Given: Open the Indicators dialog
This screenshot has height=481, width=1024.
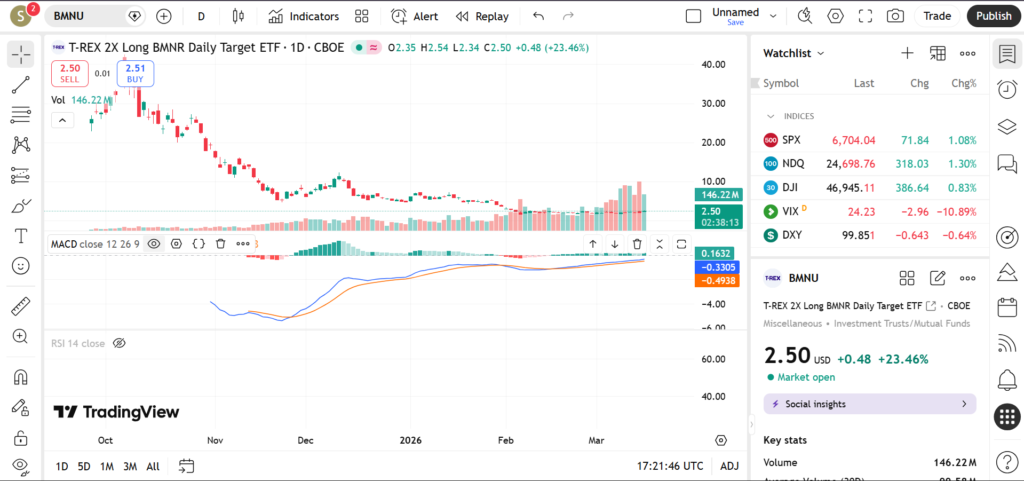Looking at the screenshot, I should 304,16.
